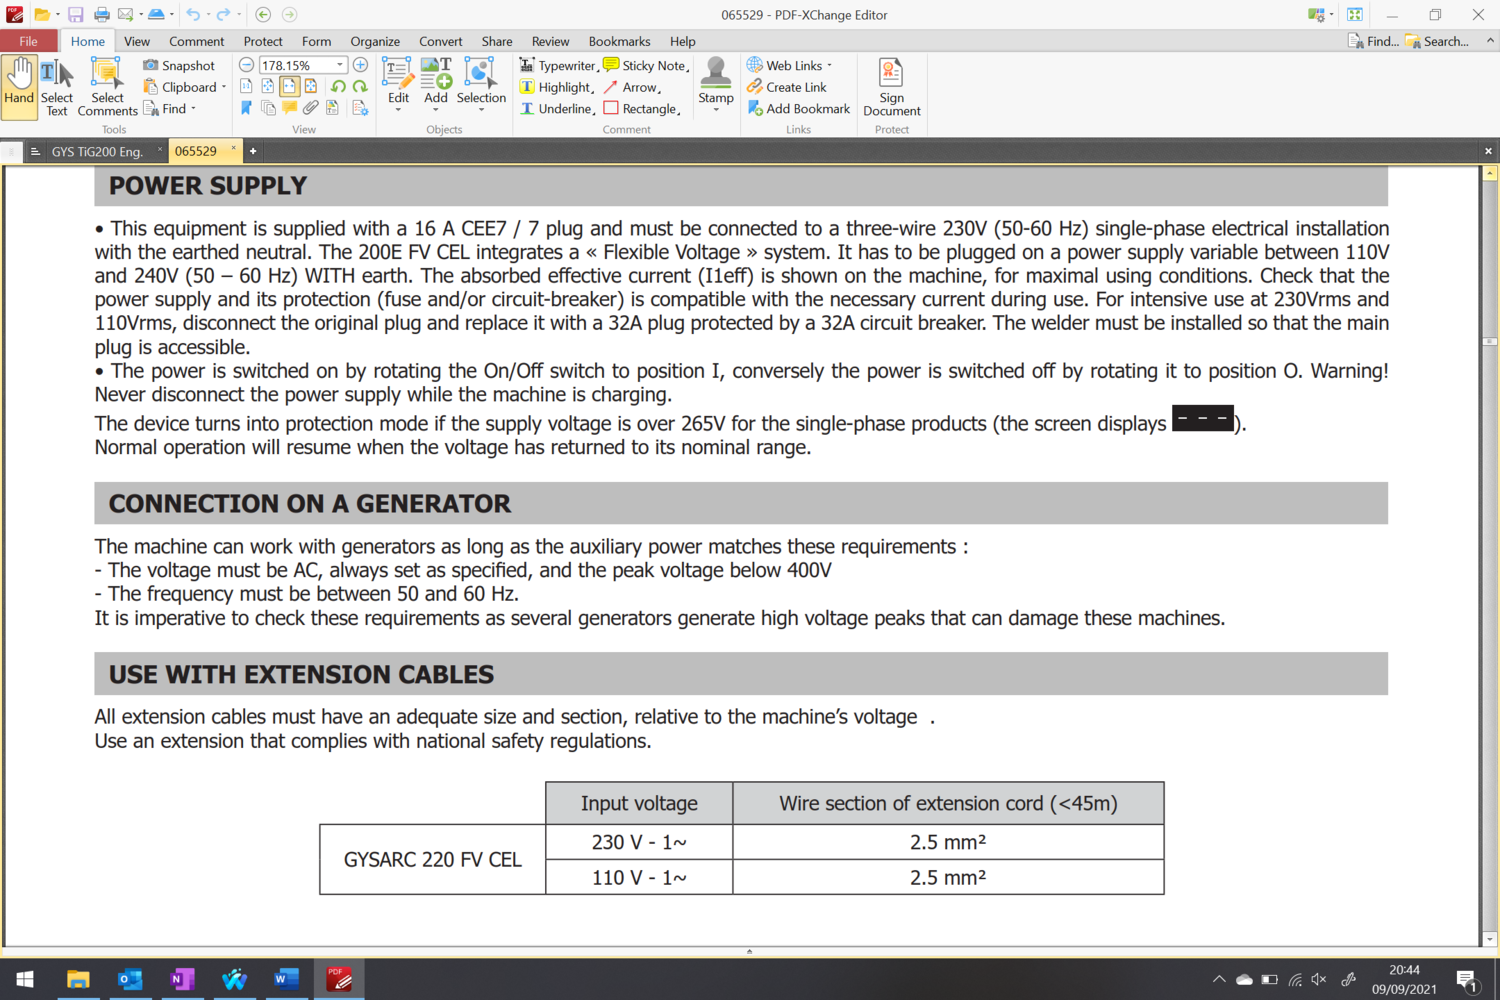
Task: Activate the Hand tool
Action: (19, 87)
